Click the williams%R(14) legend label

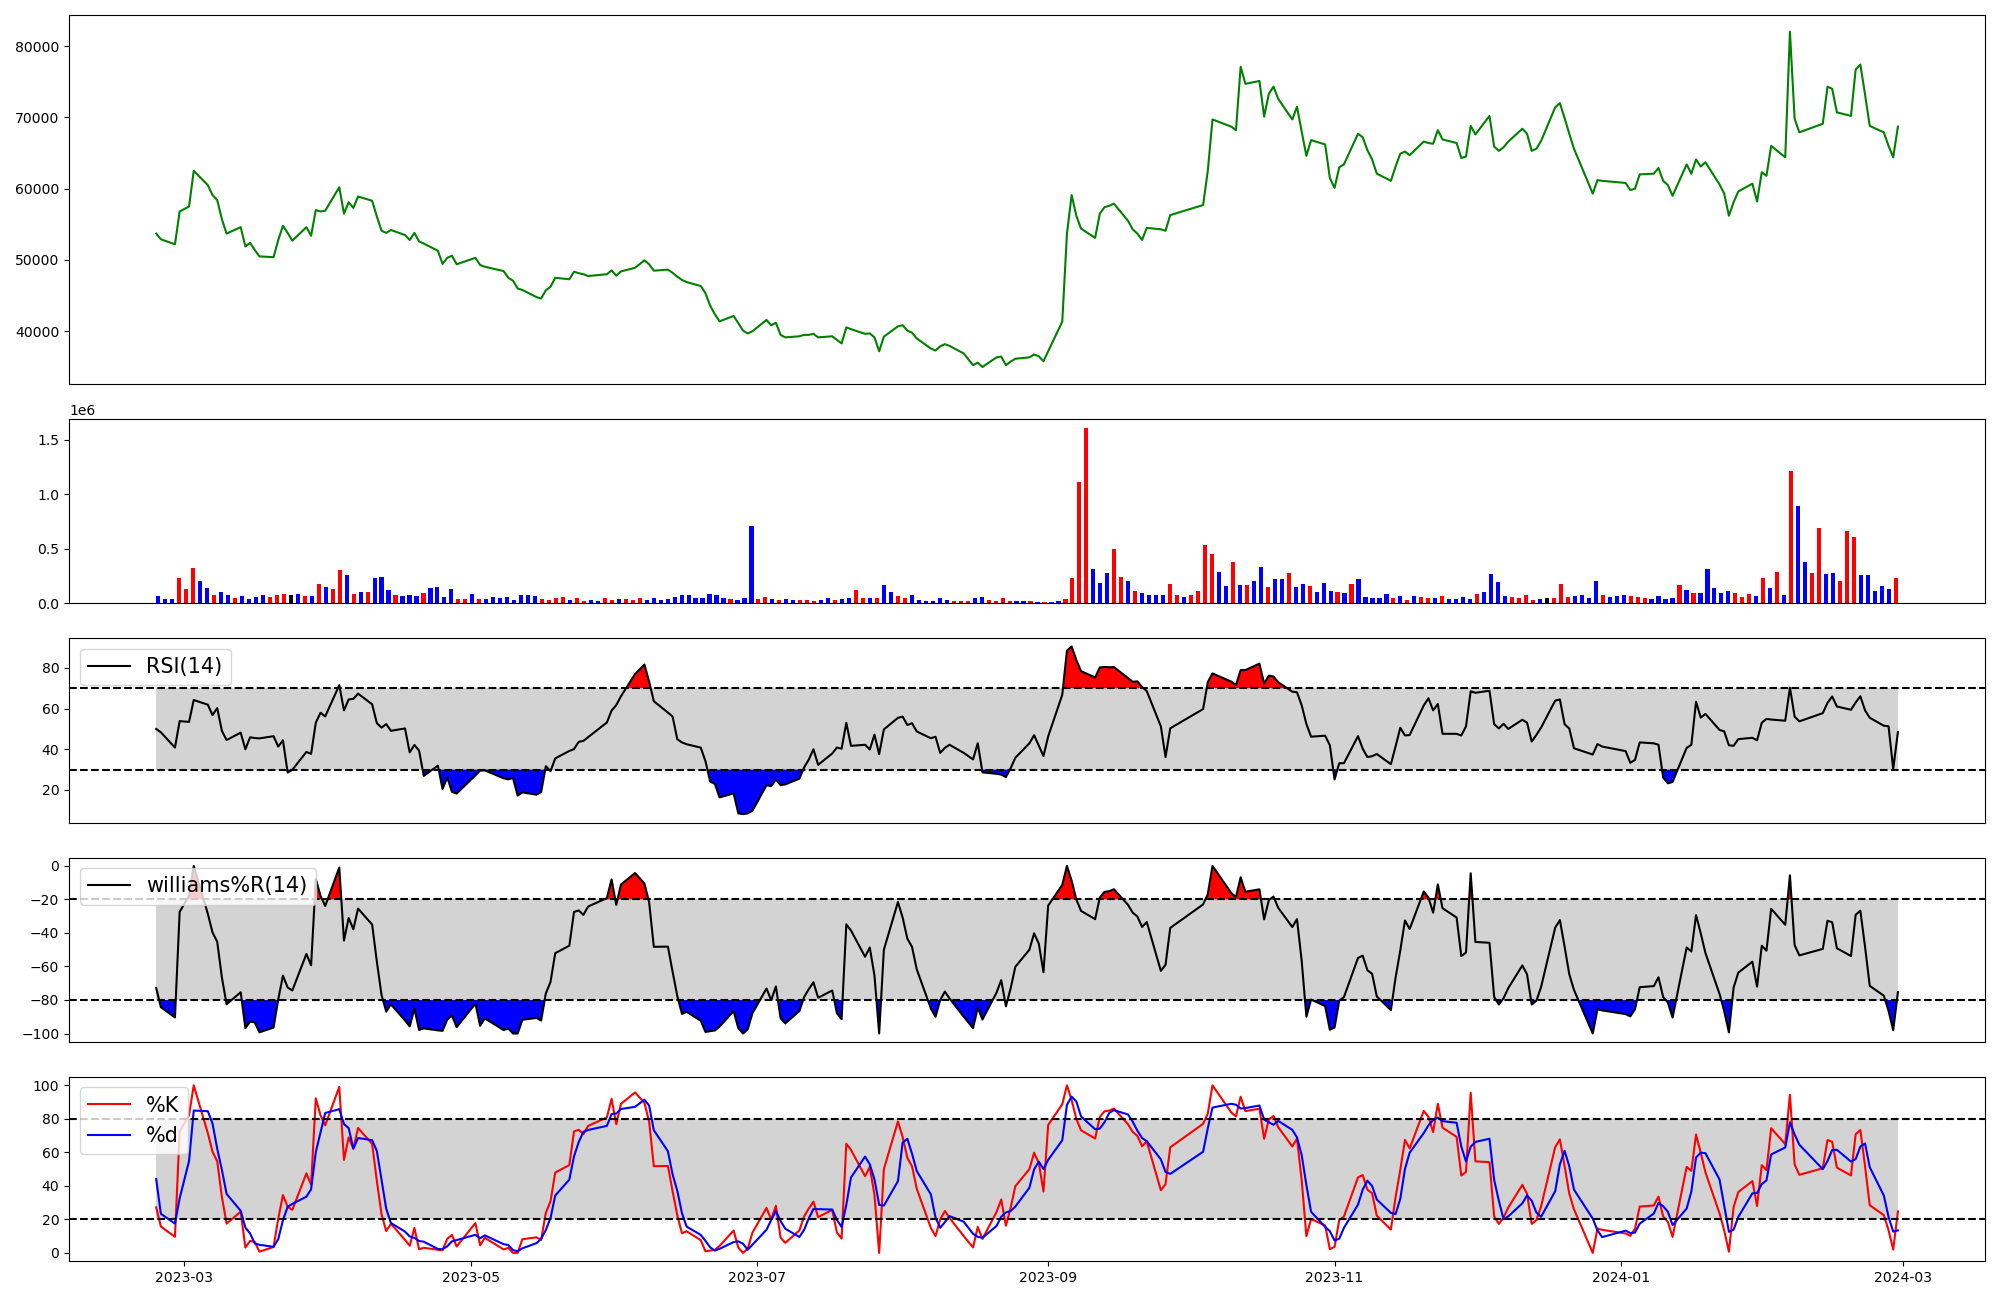[226, 885]
